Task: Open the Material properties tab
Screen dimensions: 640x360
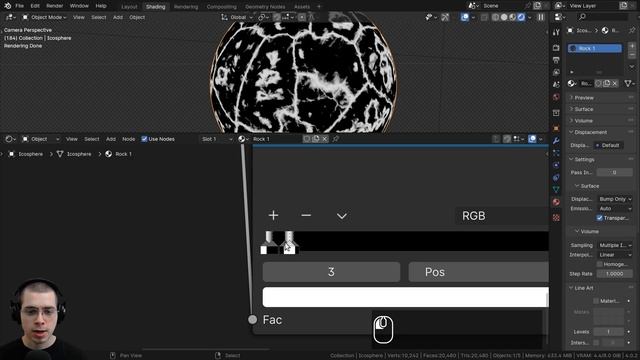Action: (x=556, y=202)
